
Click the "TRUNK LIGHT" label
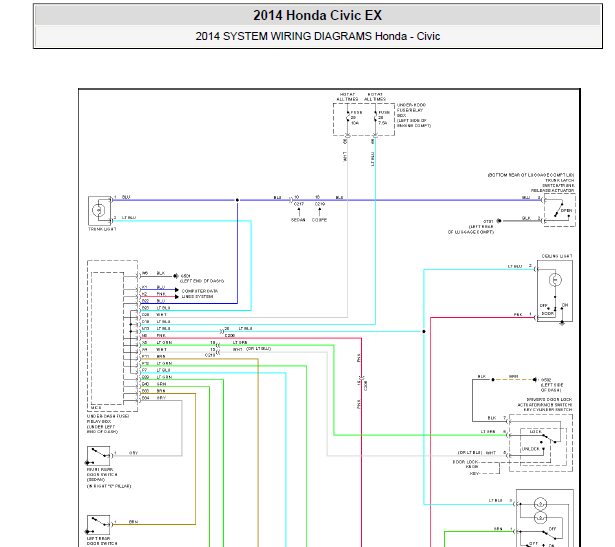coord(102,229)
